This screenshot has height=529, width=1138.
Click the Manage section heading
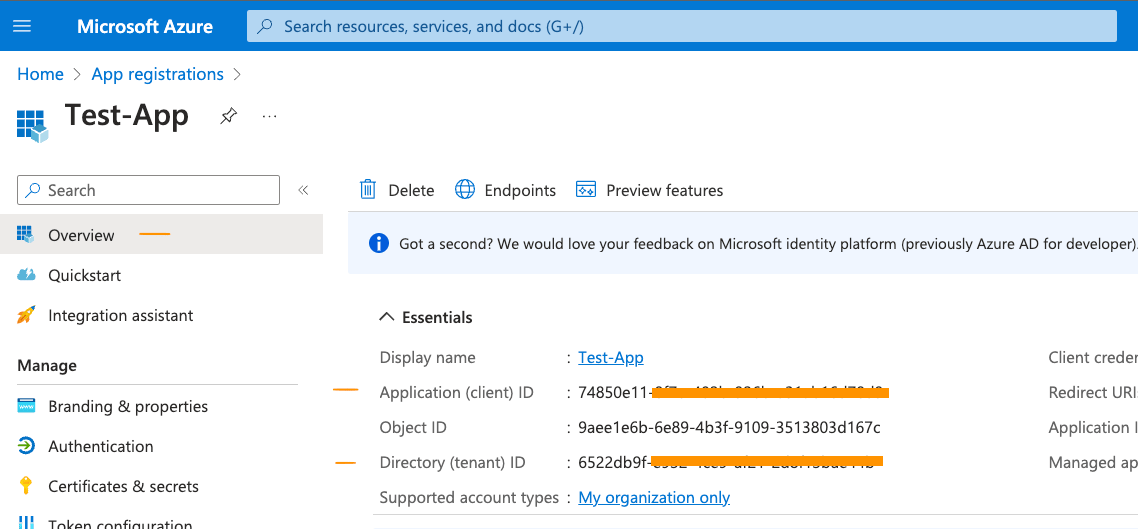[47, 364]
